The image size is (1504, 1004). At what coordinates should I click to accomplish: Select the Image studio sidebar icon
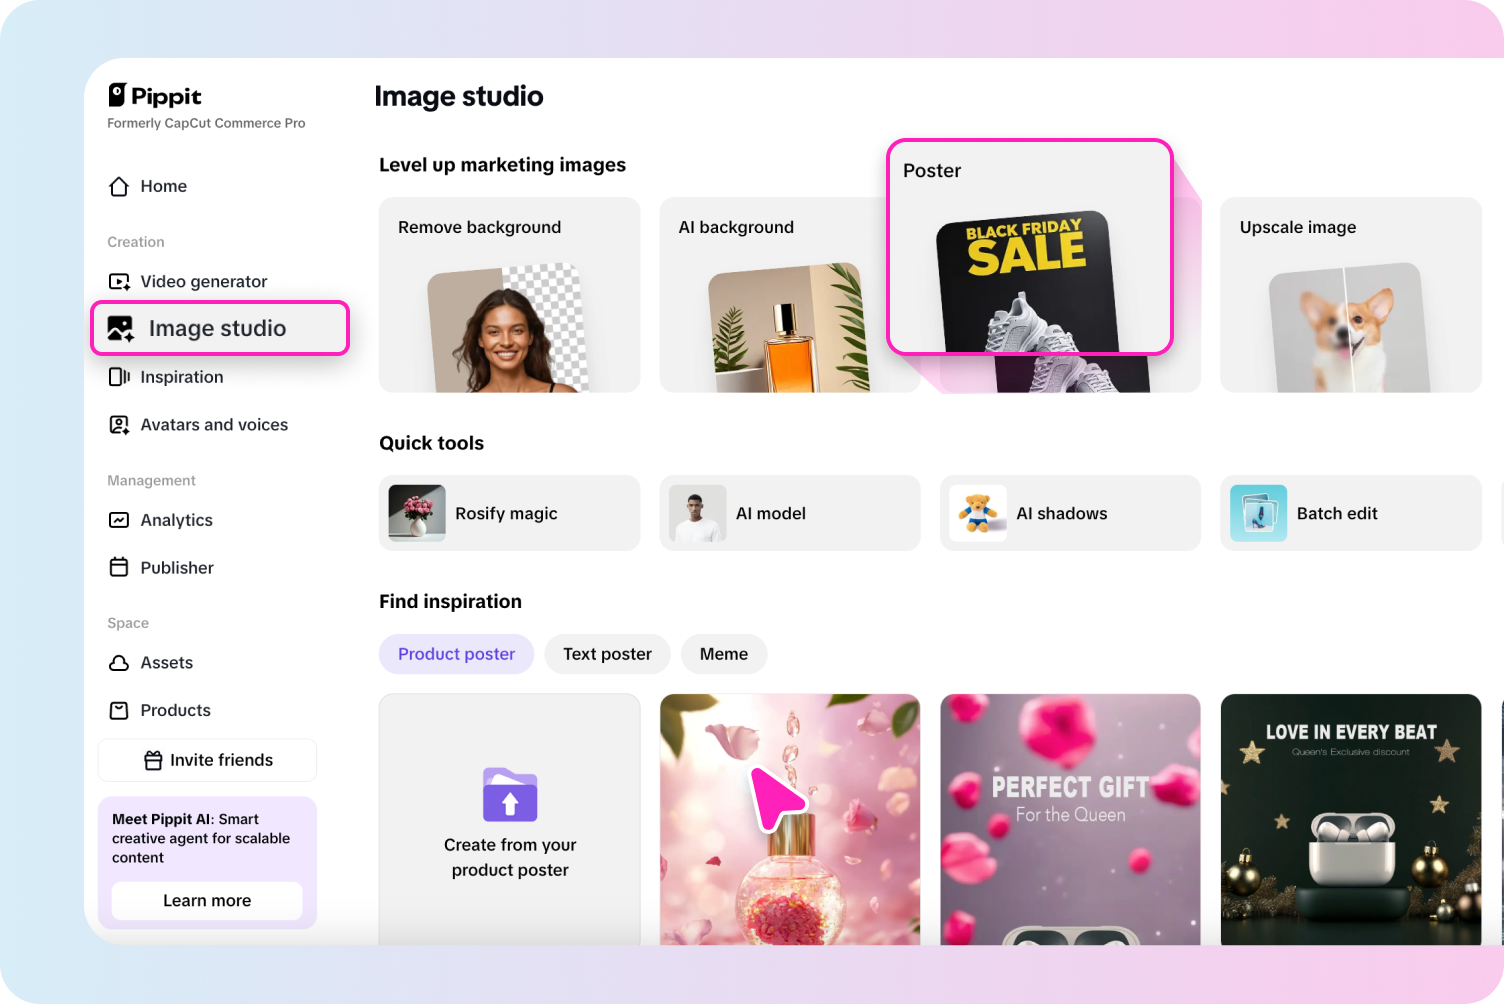point(119,328)
